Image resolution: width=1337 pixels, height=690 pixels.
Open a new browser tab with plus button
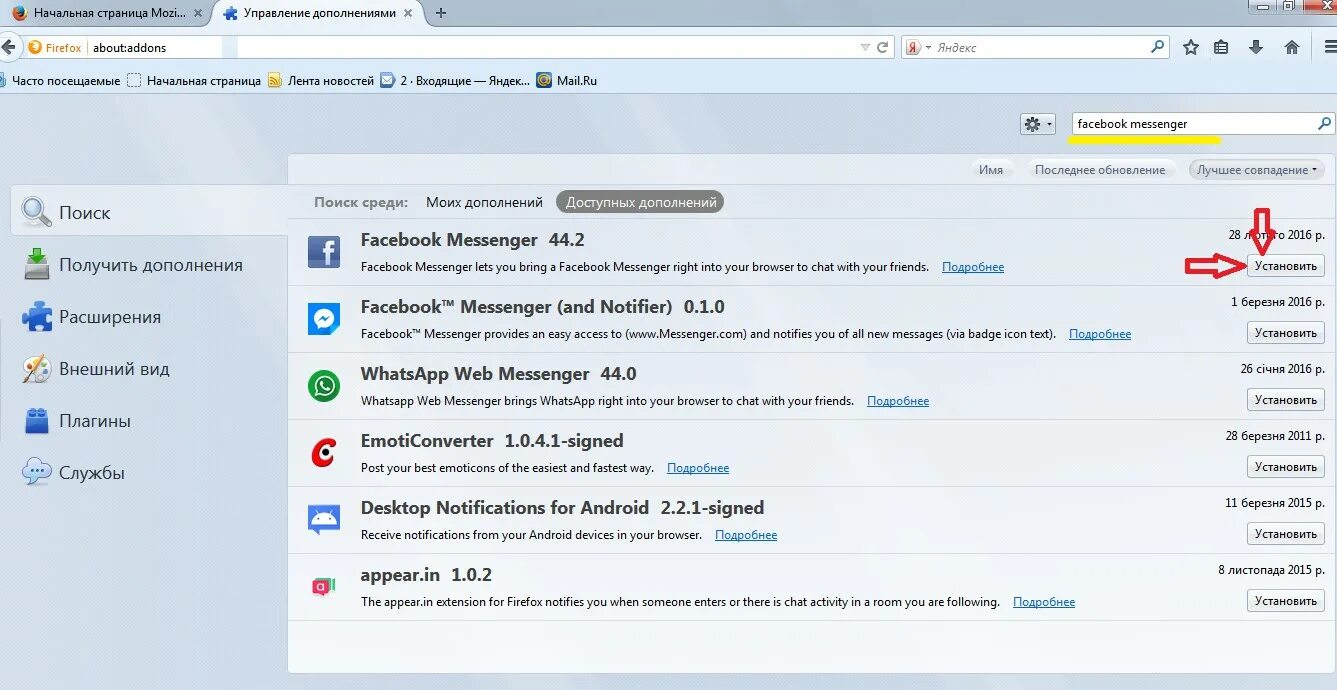click(441, 13)
